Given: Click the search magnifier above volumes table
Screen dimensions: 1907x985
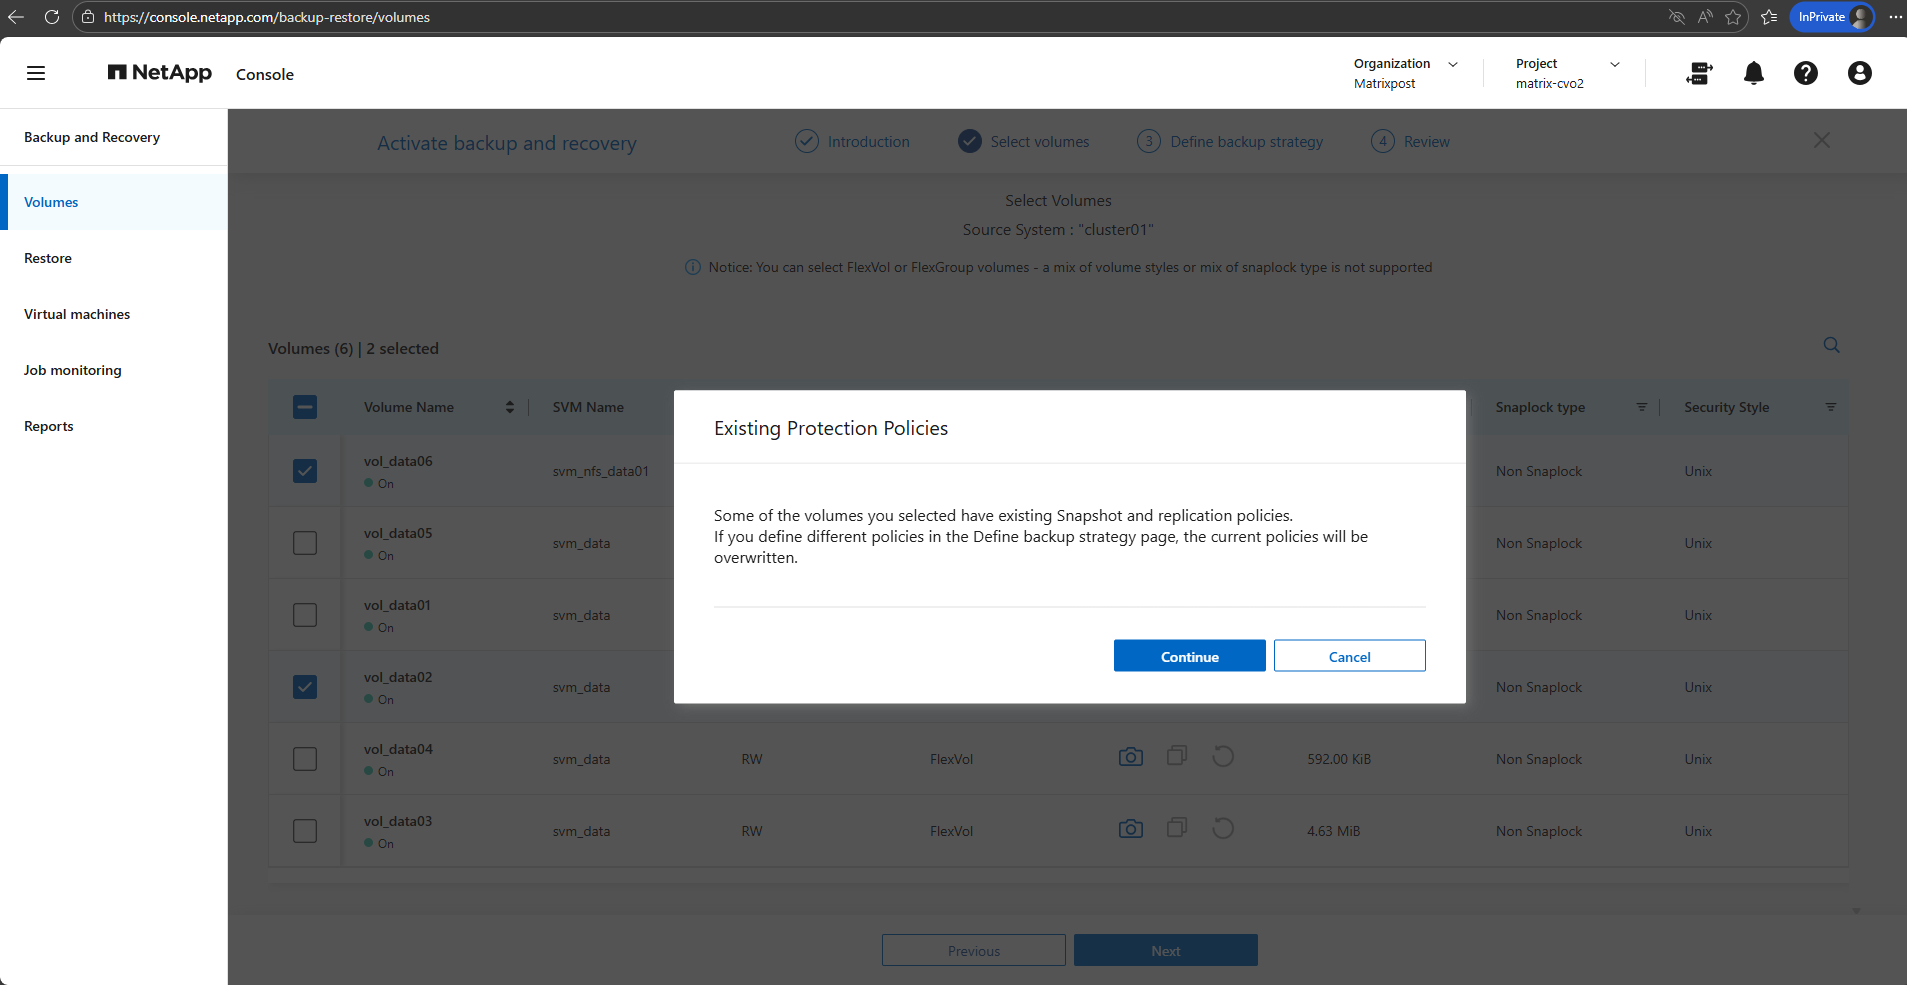Looking at the screenshot, I should [x=1831, y=345].
